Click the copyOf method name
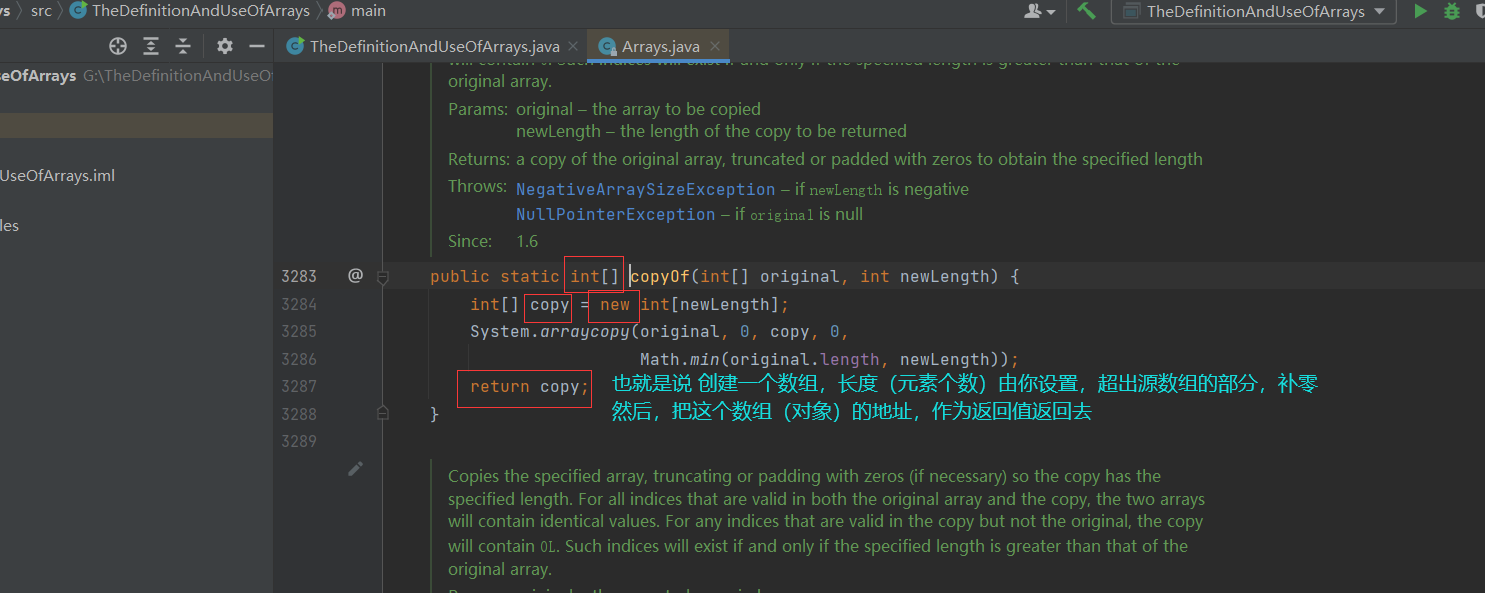Screen dimensions: 1485x593 coord(660,276)
